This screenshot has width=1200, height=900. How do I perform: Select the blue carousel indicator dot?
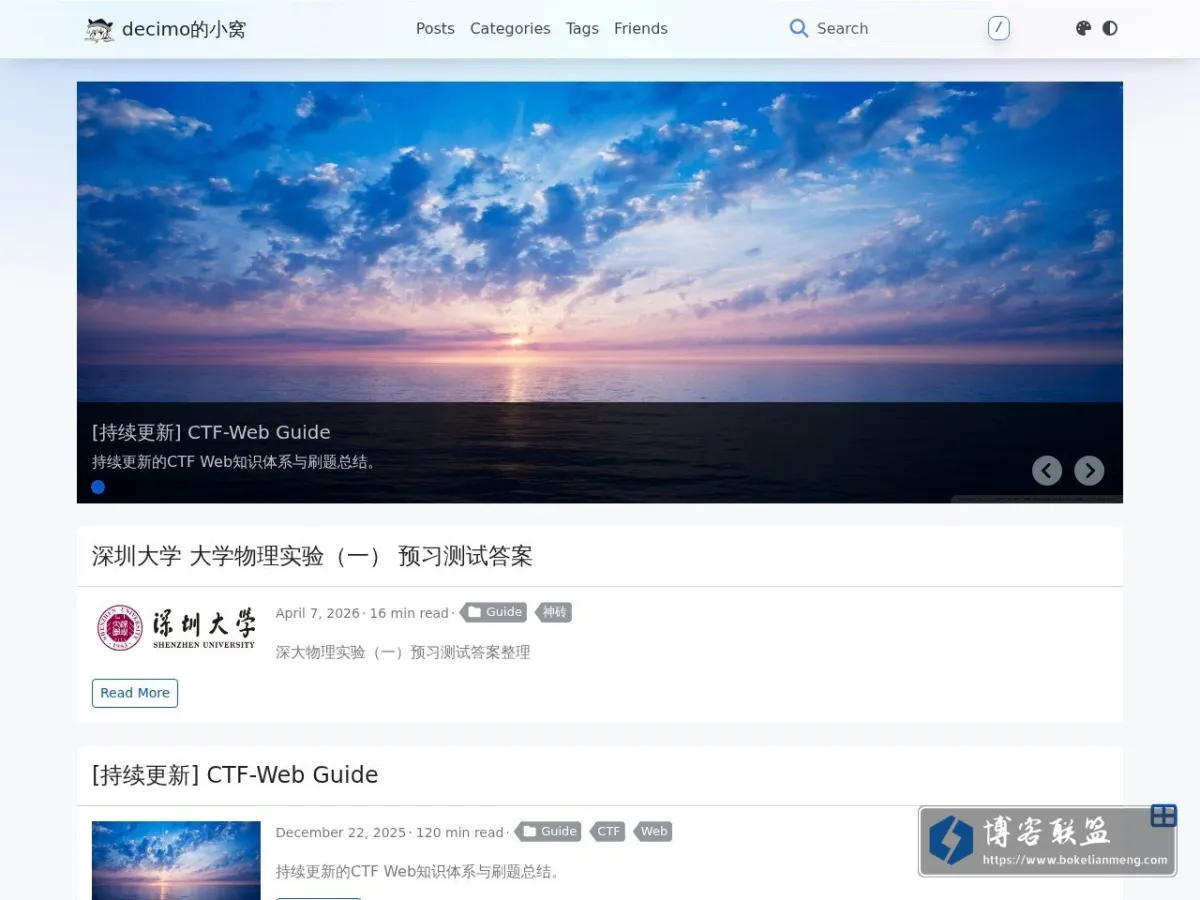pos(98,487)
